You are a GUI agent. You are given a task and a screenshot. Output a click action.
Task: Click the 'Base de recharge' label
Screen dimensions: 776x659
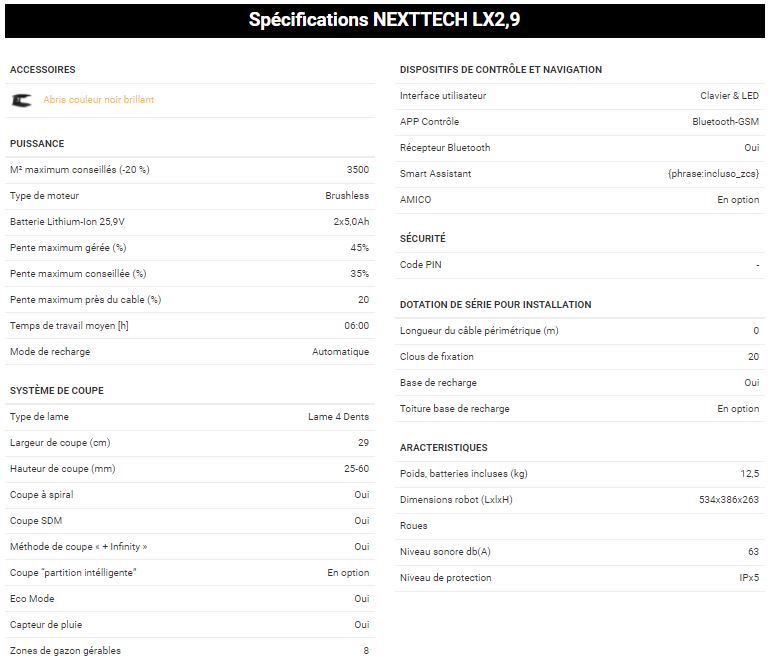point(438,383)
